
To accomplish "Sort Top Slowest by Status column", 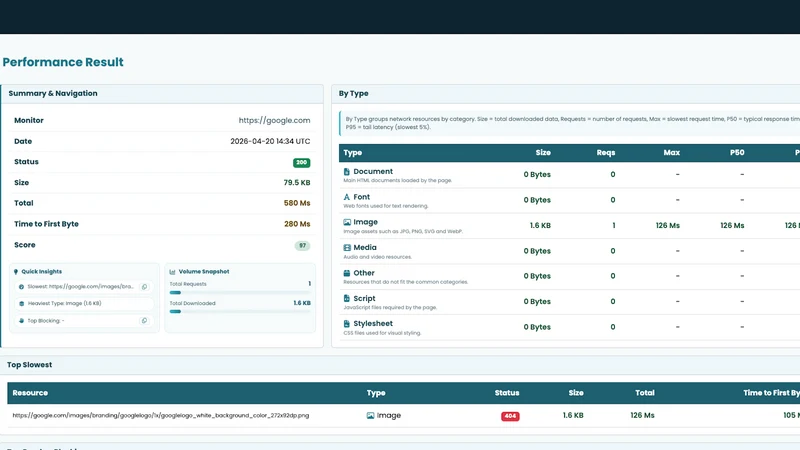I will click(x=507, y=393).
